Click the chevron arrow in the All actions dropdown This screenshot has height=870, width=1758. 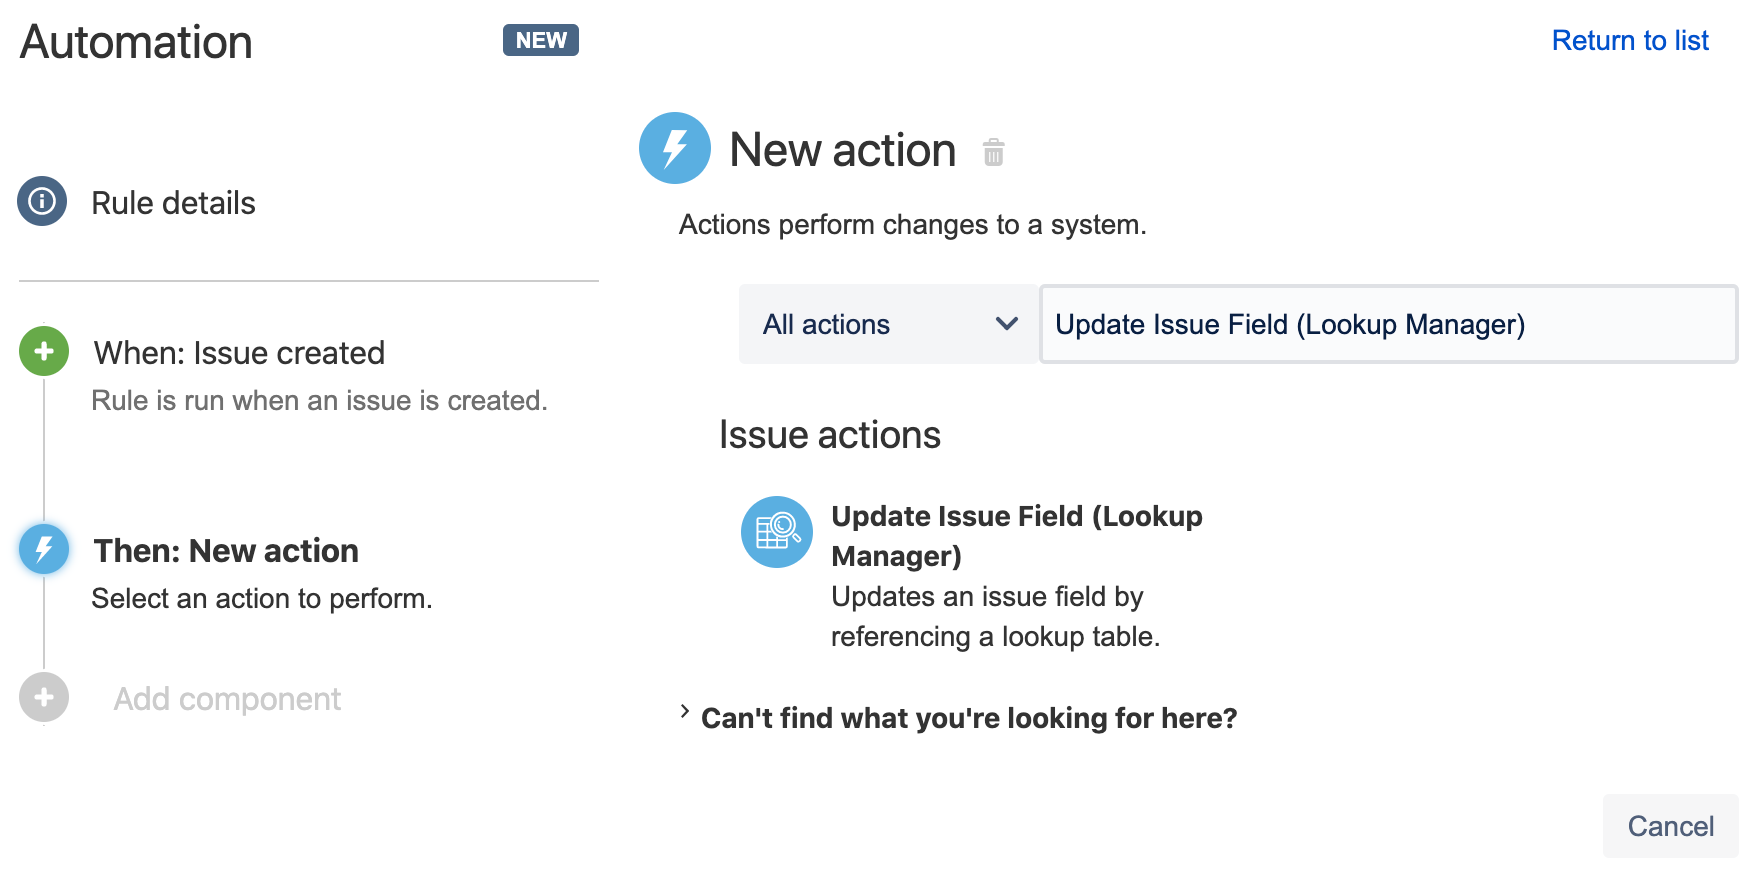click(1007, 324)
